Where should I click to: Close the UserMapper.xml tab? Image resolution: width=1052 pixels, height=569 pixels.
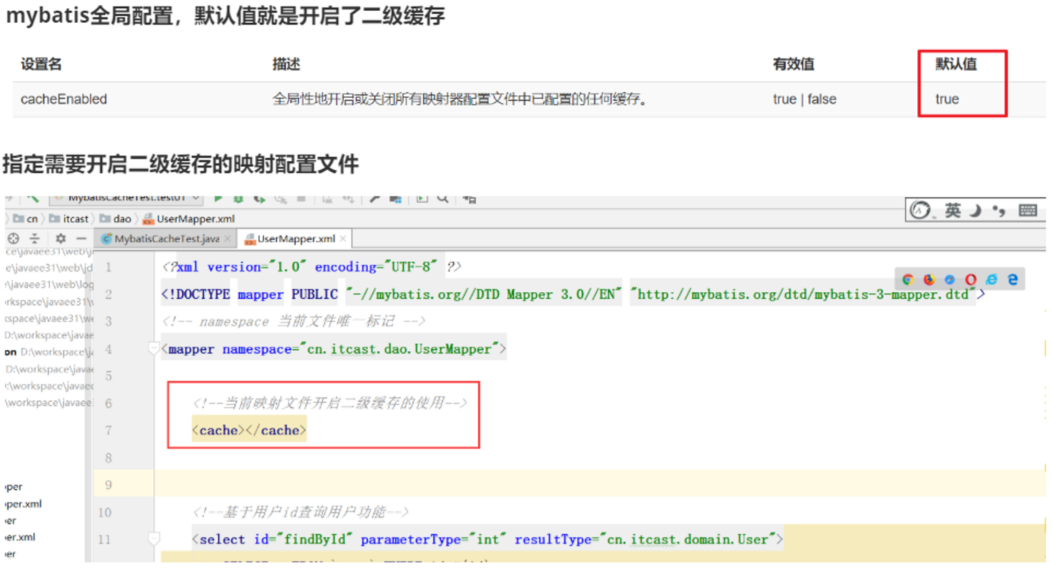pyautogui.click(x=343, y=239)
